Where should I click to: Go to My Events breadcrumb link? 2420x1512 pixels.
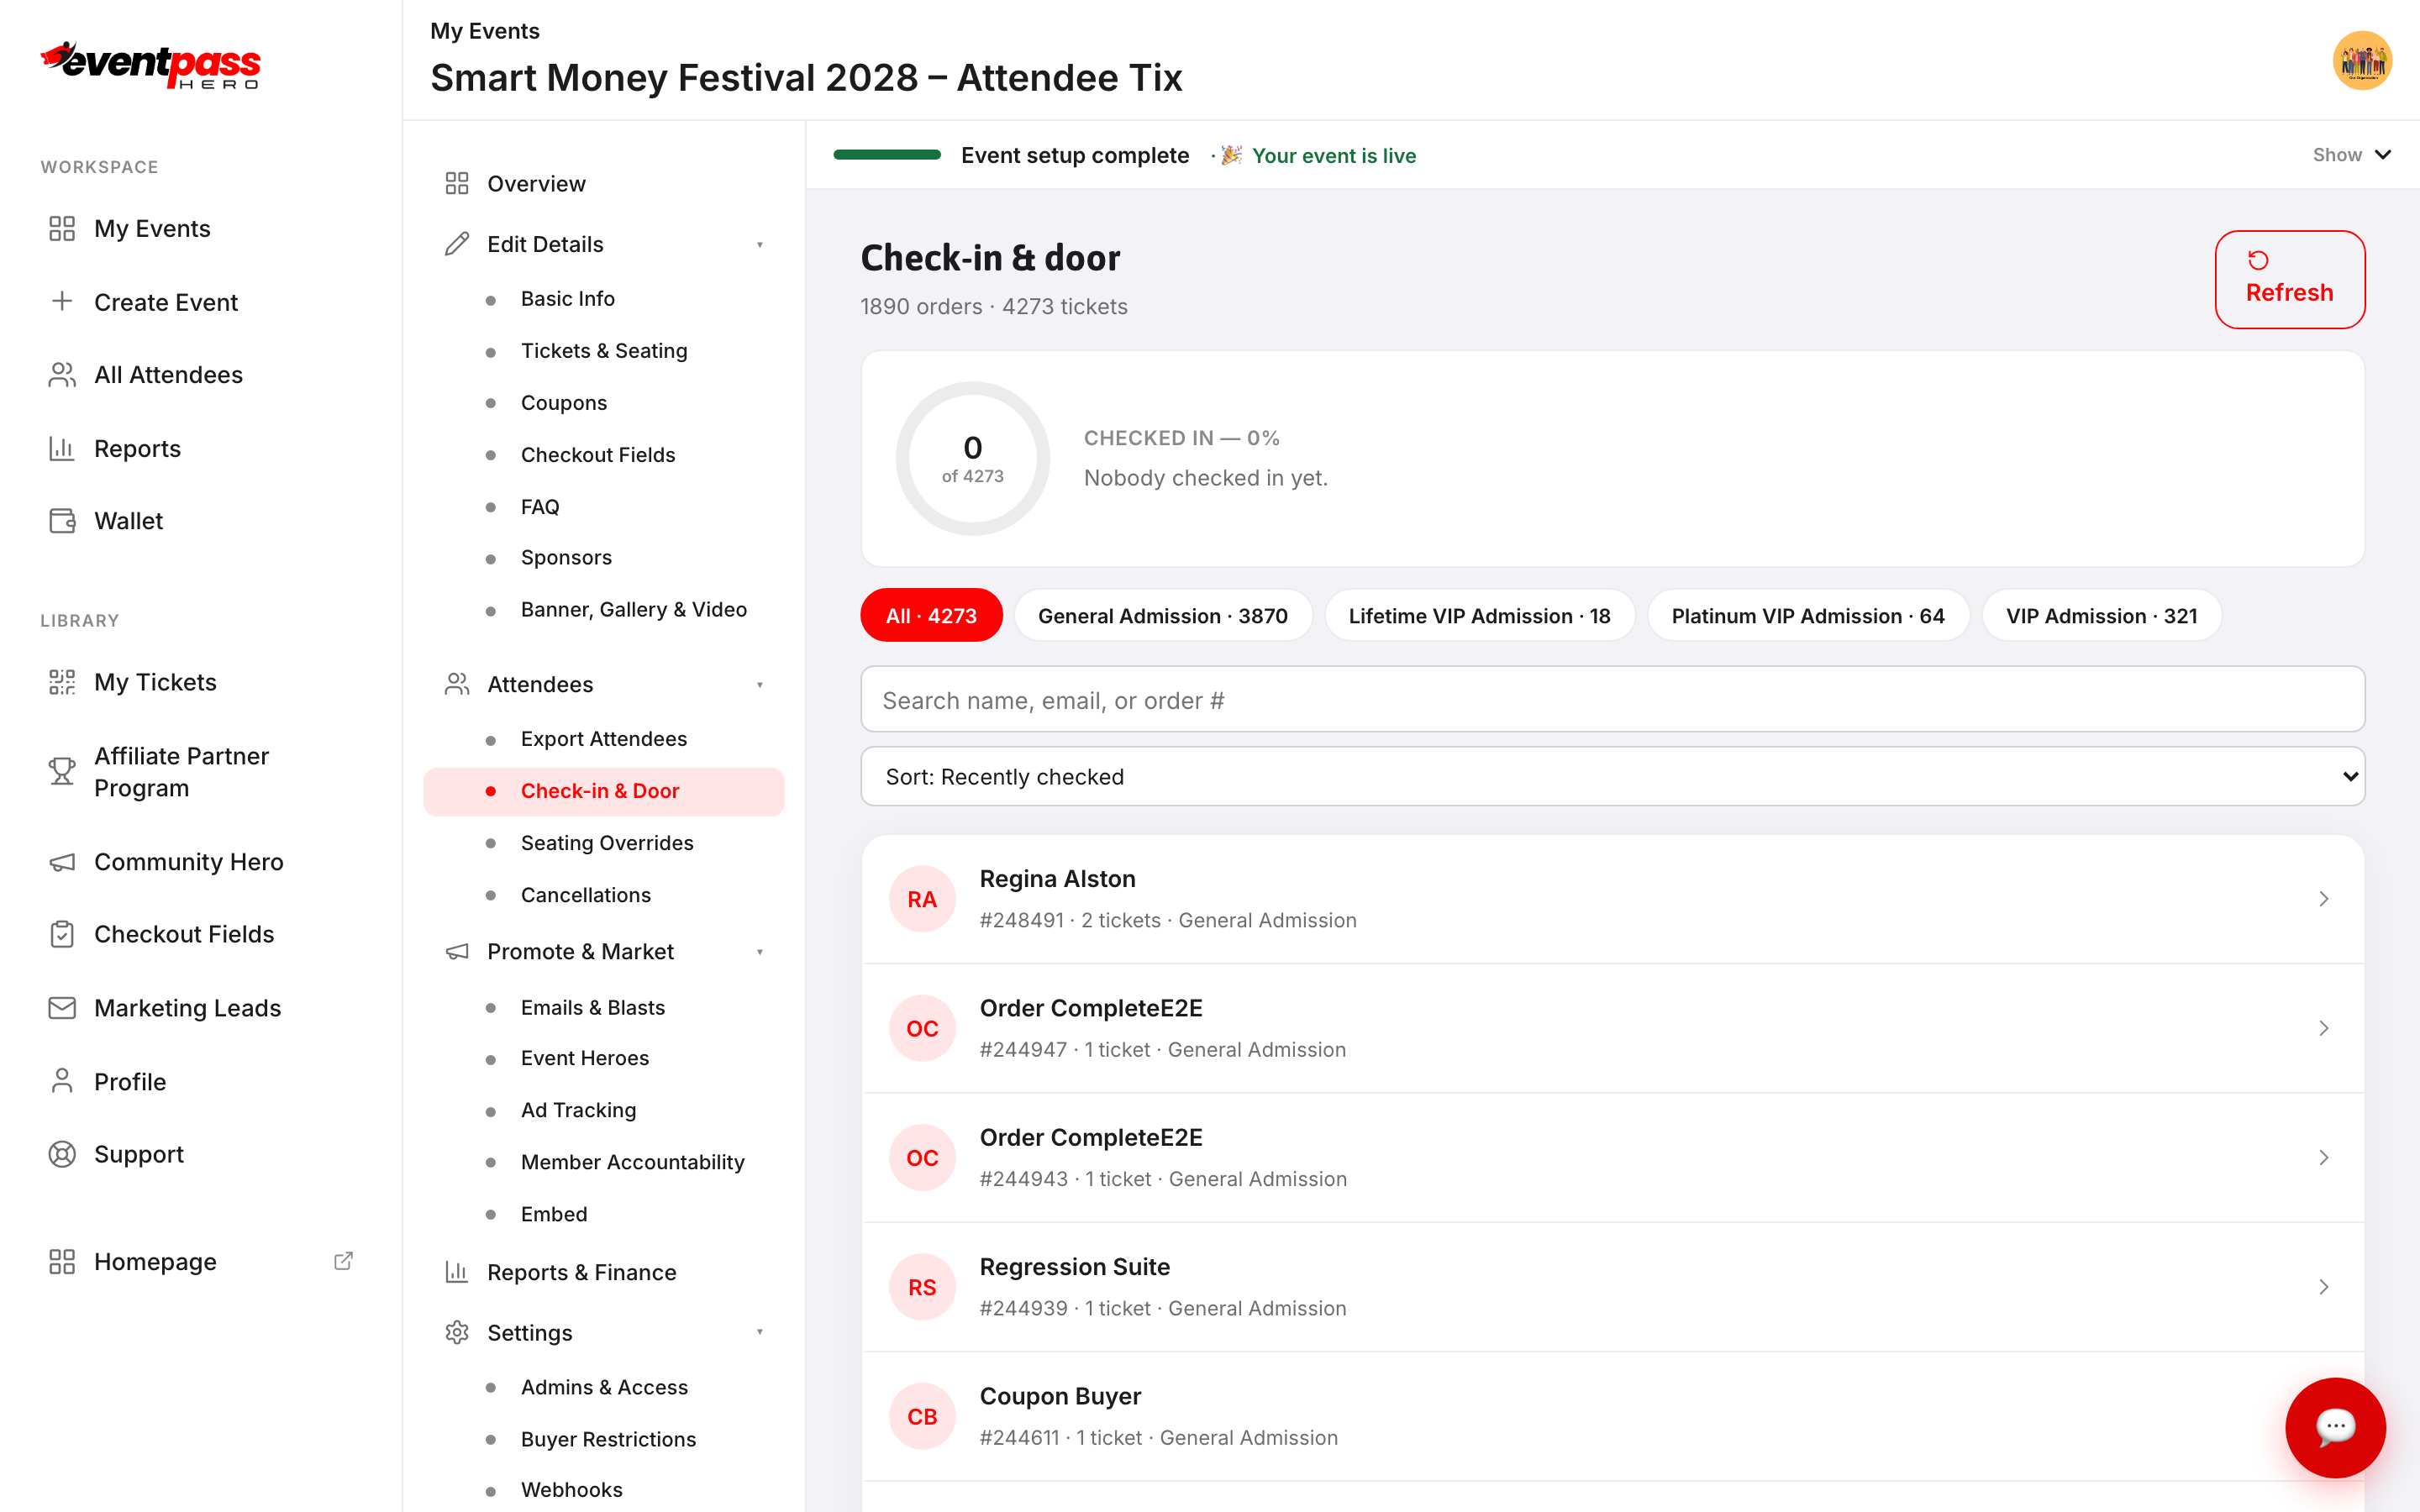(485, 31)
